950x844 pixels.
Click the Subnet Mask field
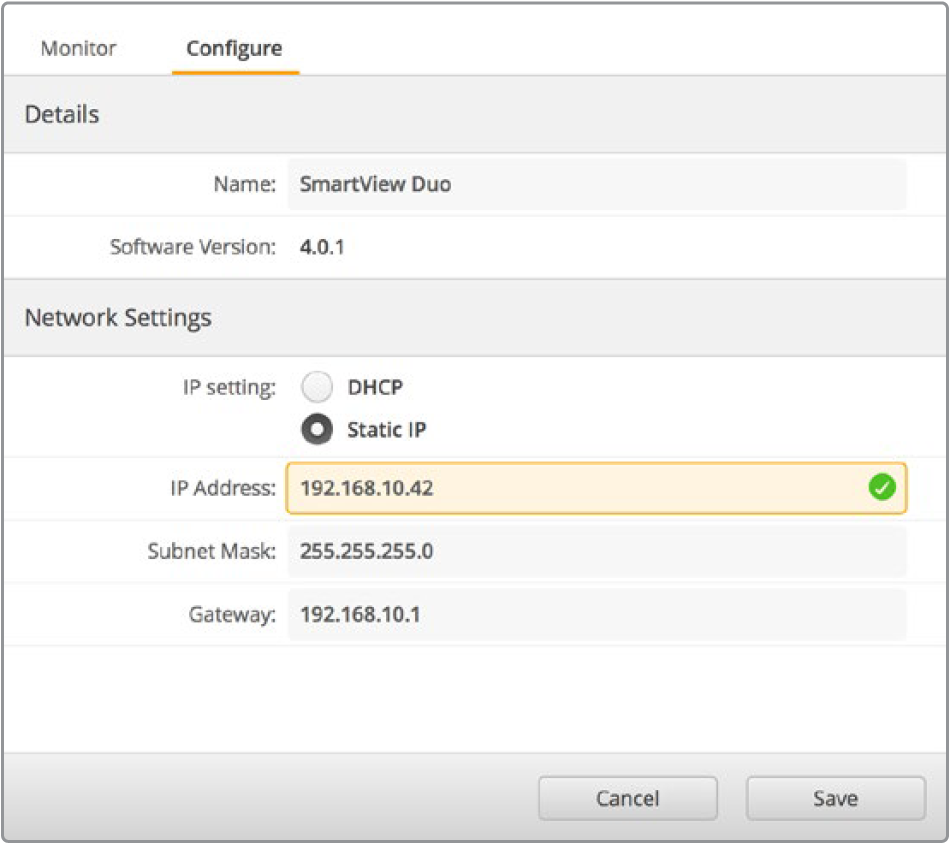(x=596, y=551)
